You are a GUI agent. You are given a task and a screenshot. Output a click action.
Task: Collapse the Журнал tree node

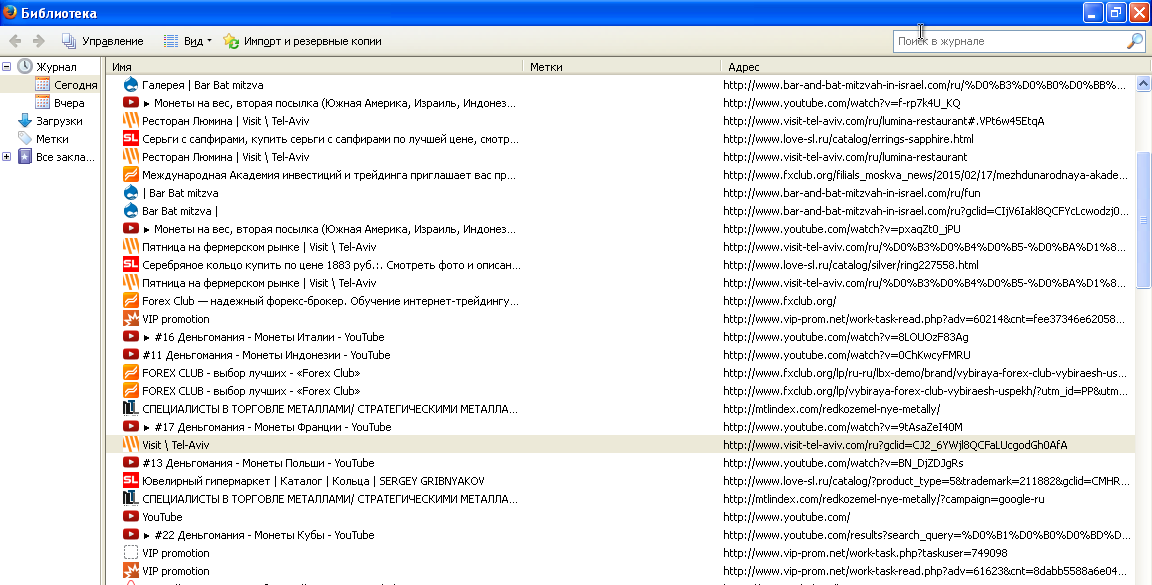[7, 67]
